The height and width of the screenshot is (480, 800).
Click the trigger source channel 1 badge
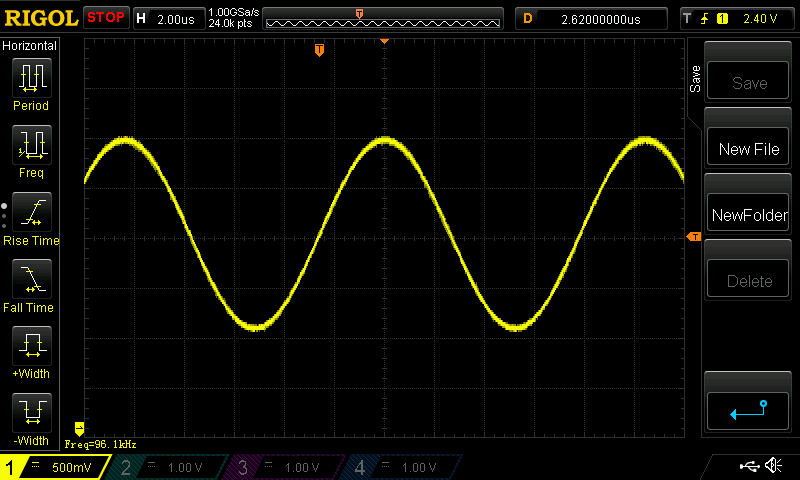722,19
